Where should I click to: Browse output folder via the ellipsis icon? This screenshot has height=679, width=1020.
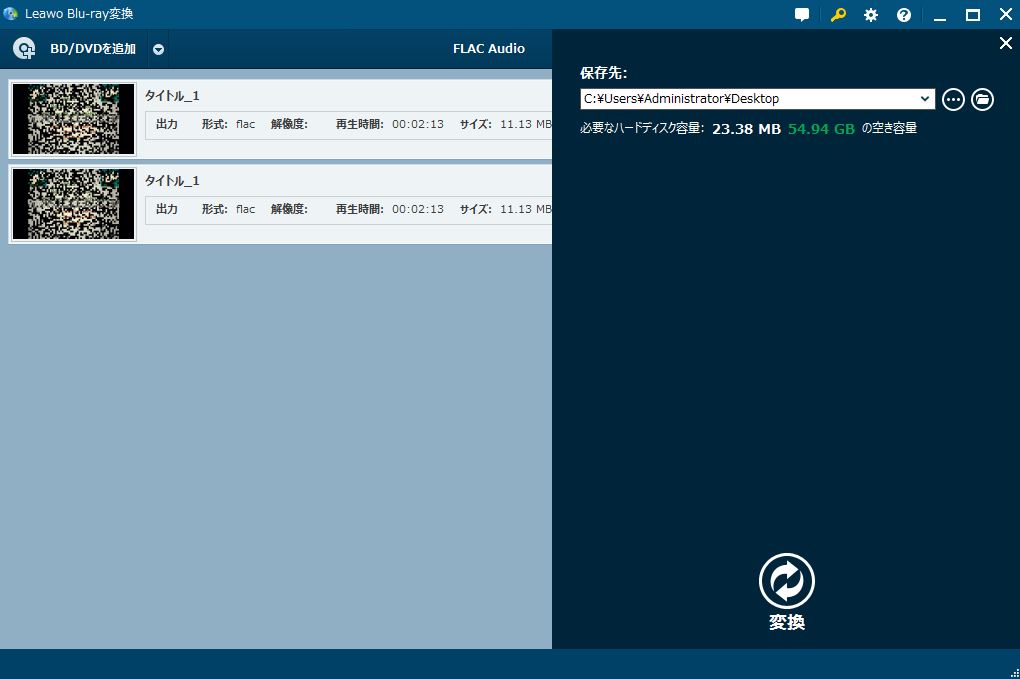952,99
